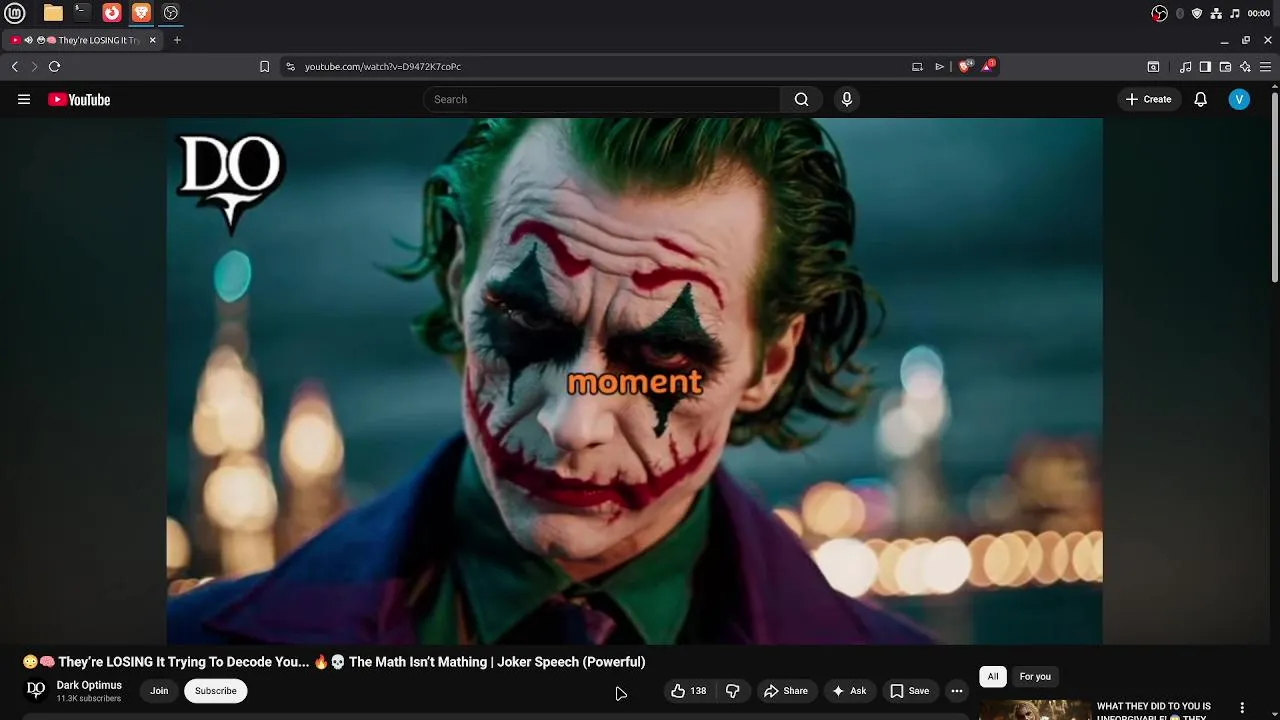Click the youtube.com address bar URL
The height and width of the screenshot is (720, 1280).
tap(383, 67)
